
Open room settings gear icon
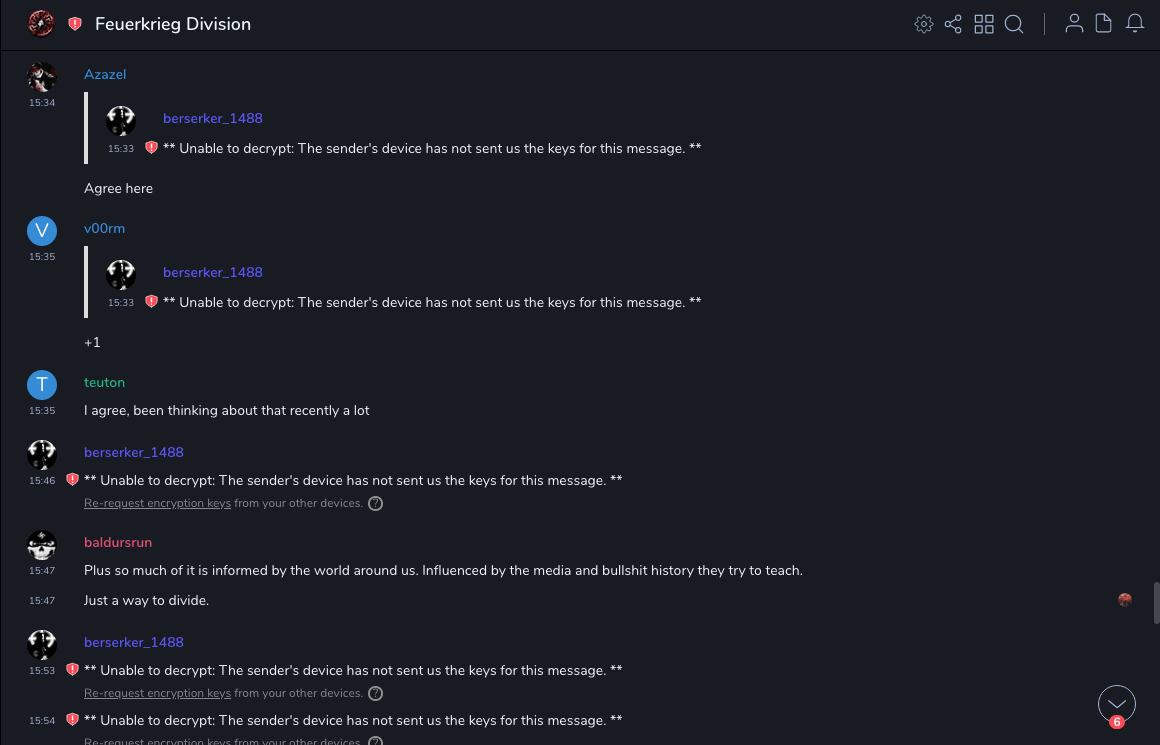point(923,24)
